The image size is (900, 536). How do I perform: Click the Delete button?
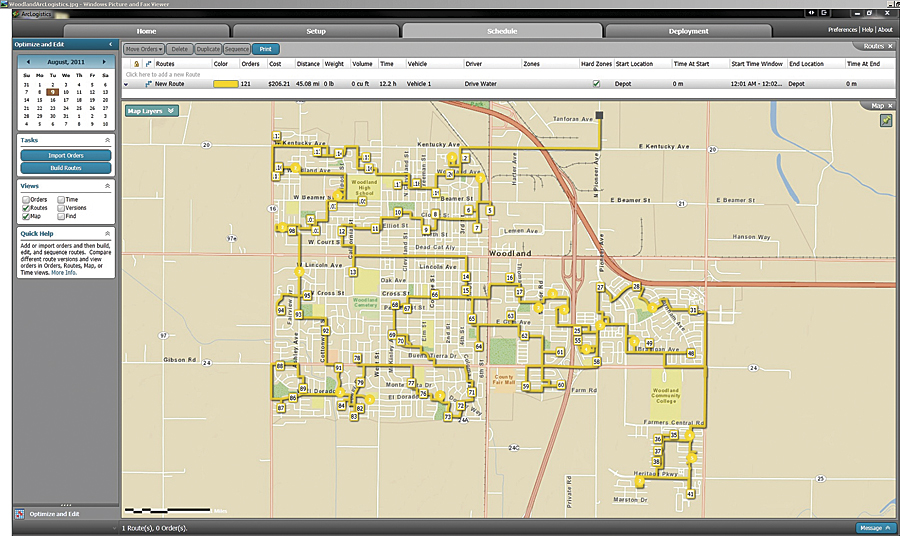tap(180, 49)
